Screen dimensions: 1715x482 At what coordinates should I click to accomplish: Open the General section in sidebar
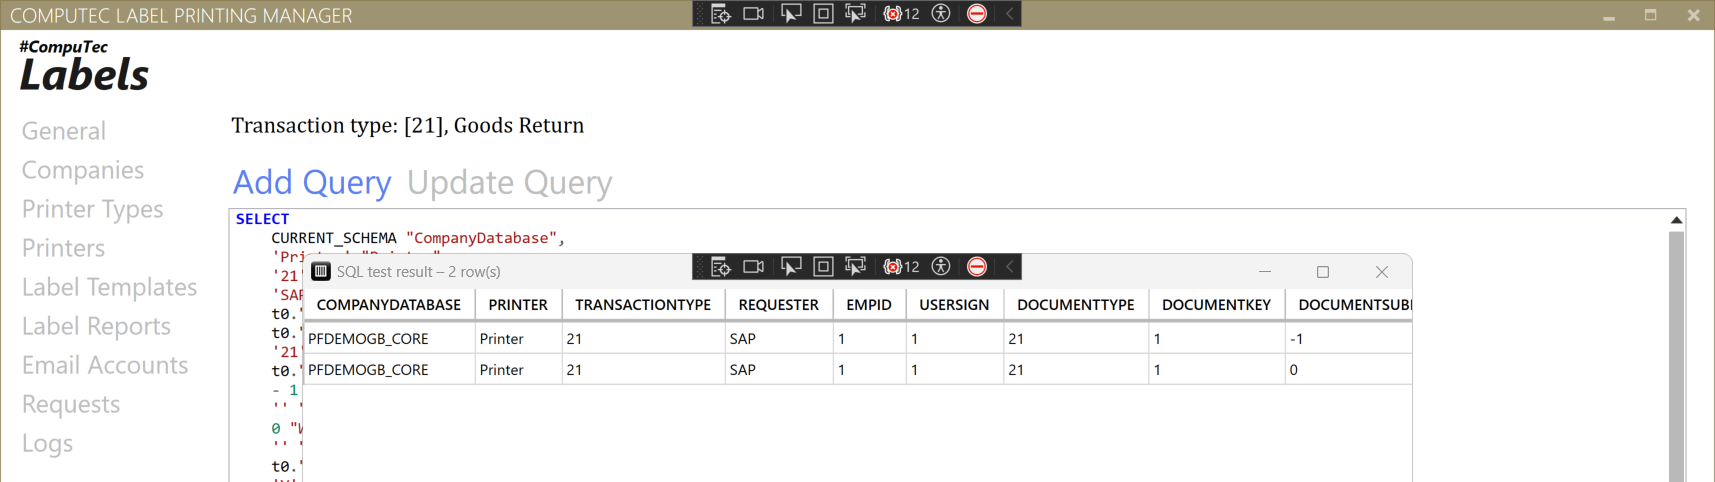click(x=63, y=131)
